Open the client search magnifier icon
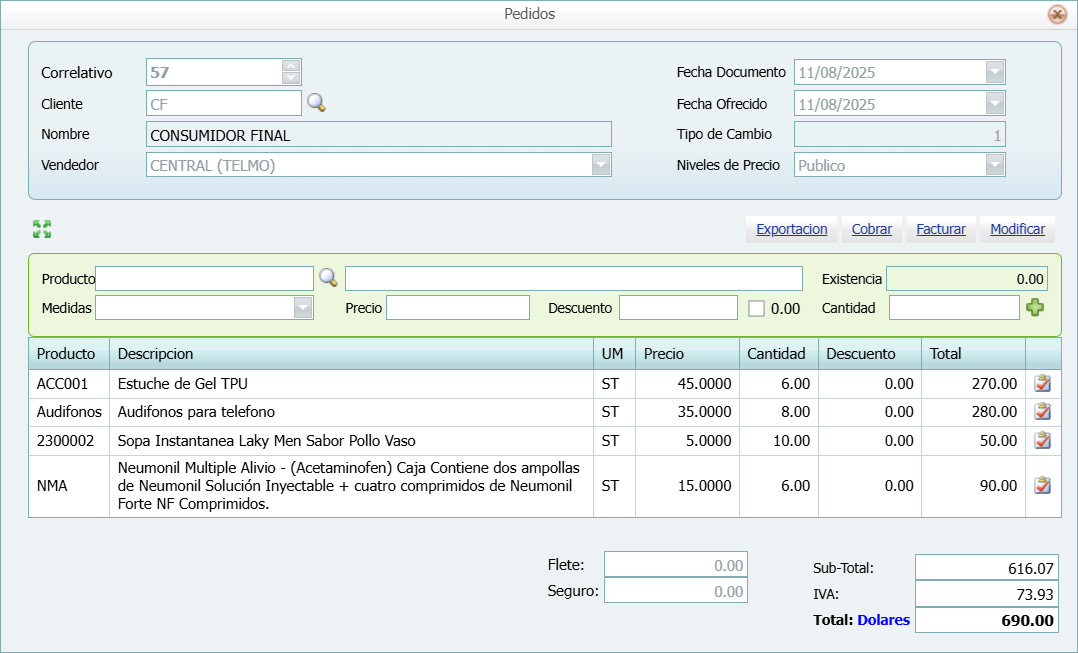The height and width of the screenshot is (653, 1078). [x=316, y=103]
